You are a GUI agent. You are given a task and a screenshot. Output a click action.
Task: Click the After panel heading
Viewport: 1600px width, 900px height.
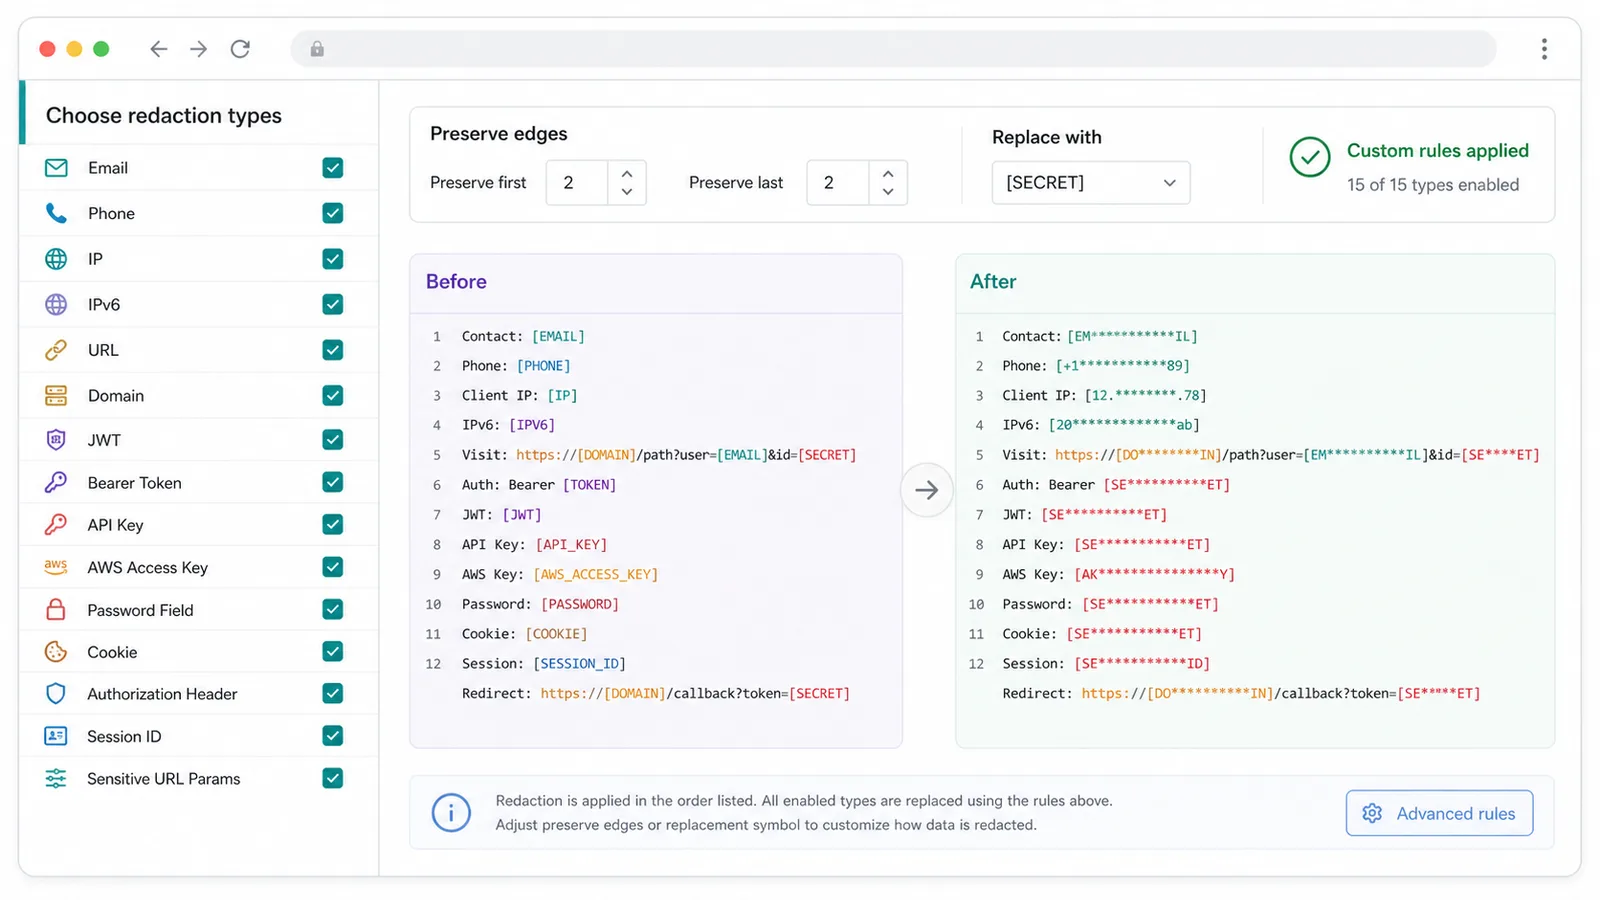[993, 282]
